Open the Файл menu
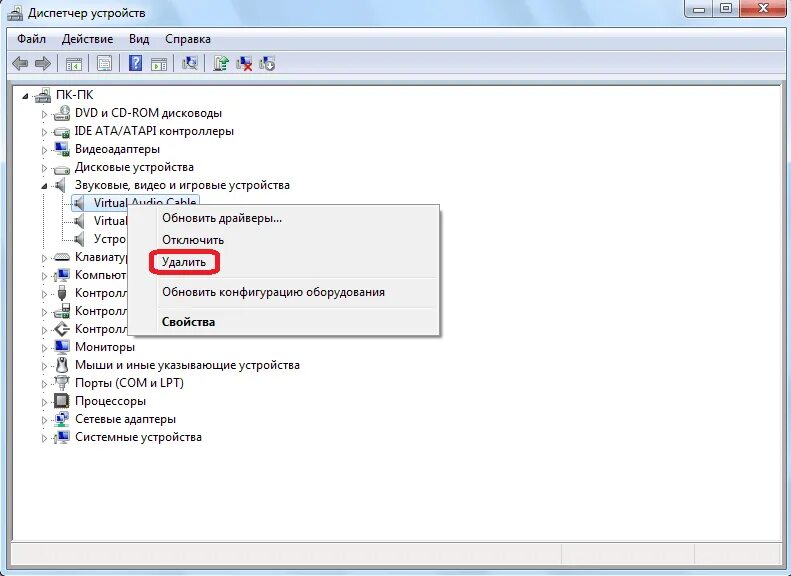 (x=31, y=39)
